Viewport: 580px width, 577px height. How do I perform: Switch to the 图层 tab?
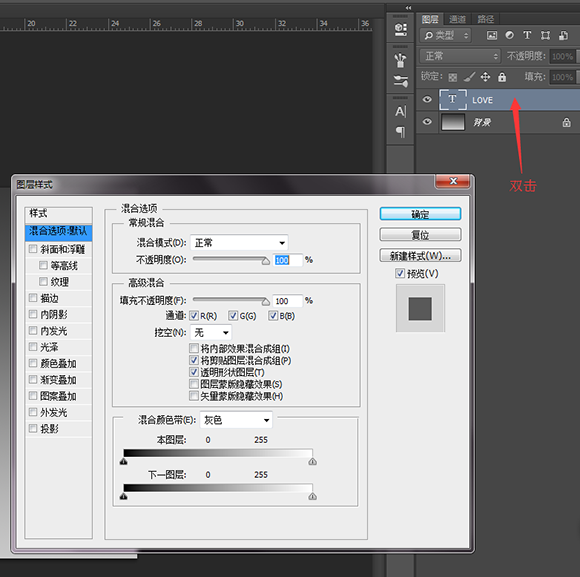430,19
